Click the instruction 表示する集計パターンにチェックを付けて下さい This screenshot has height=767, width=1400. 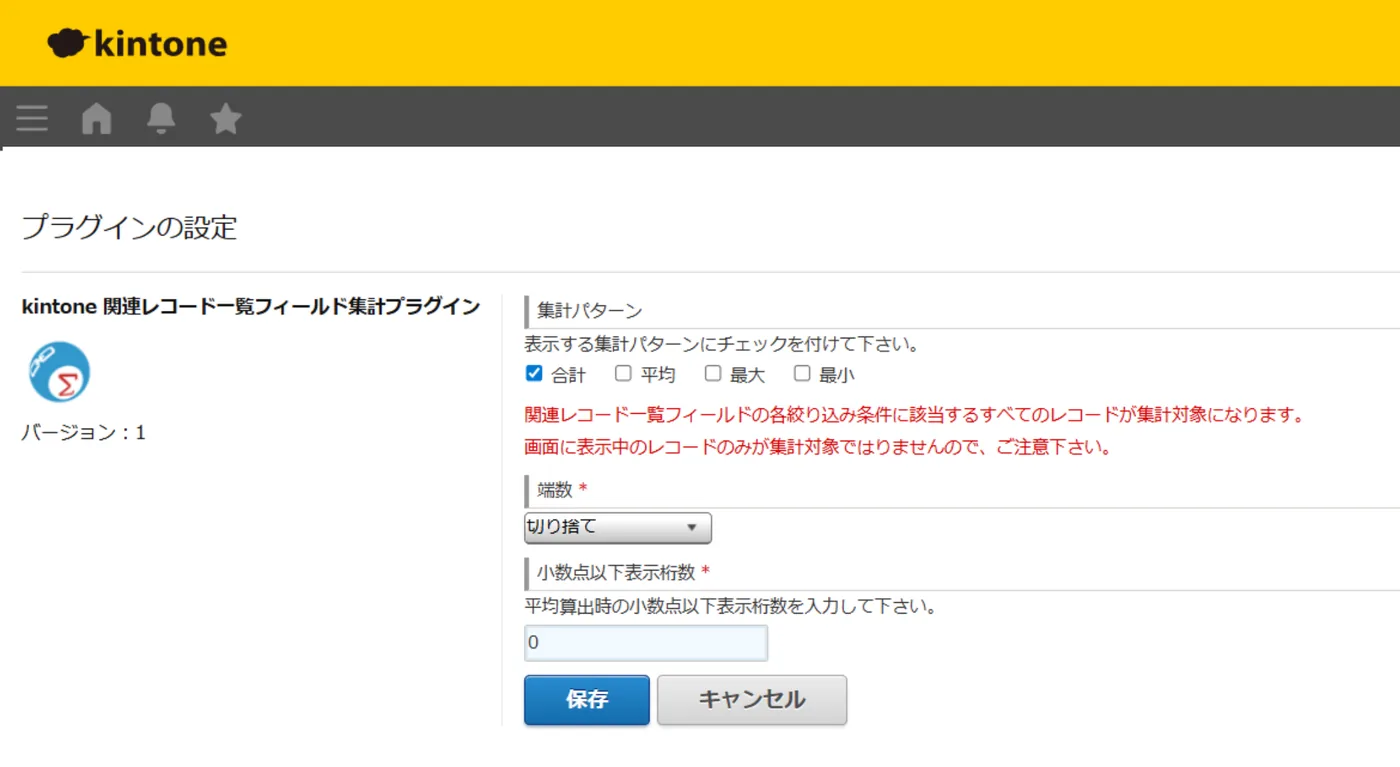(x=722, y=345)
